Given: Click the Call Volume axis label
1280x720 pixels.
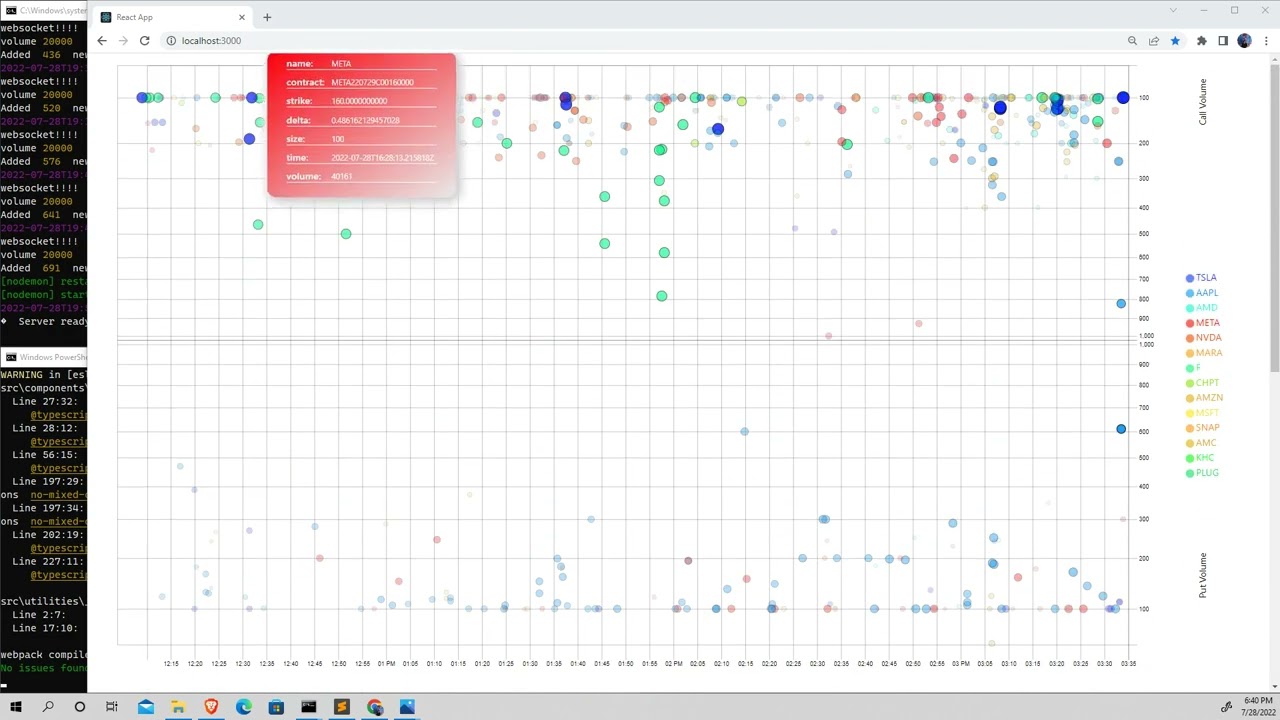Looking at the screenshot, I should 1203,102.
